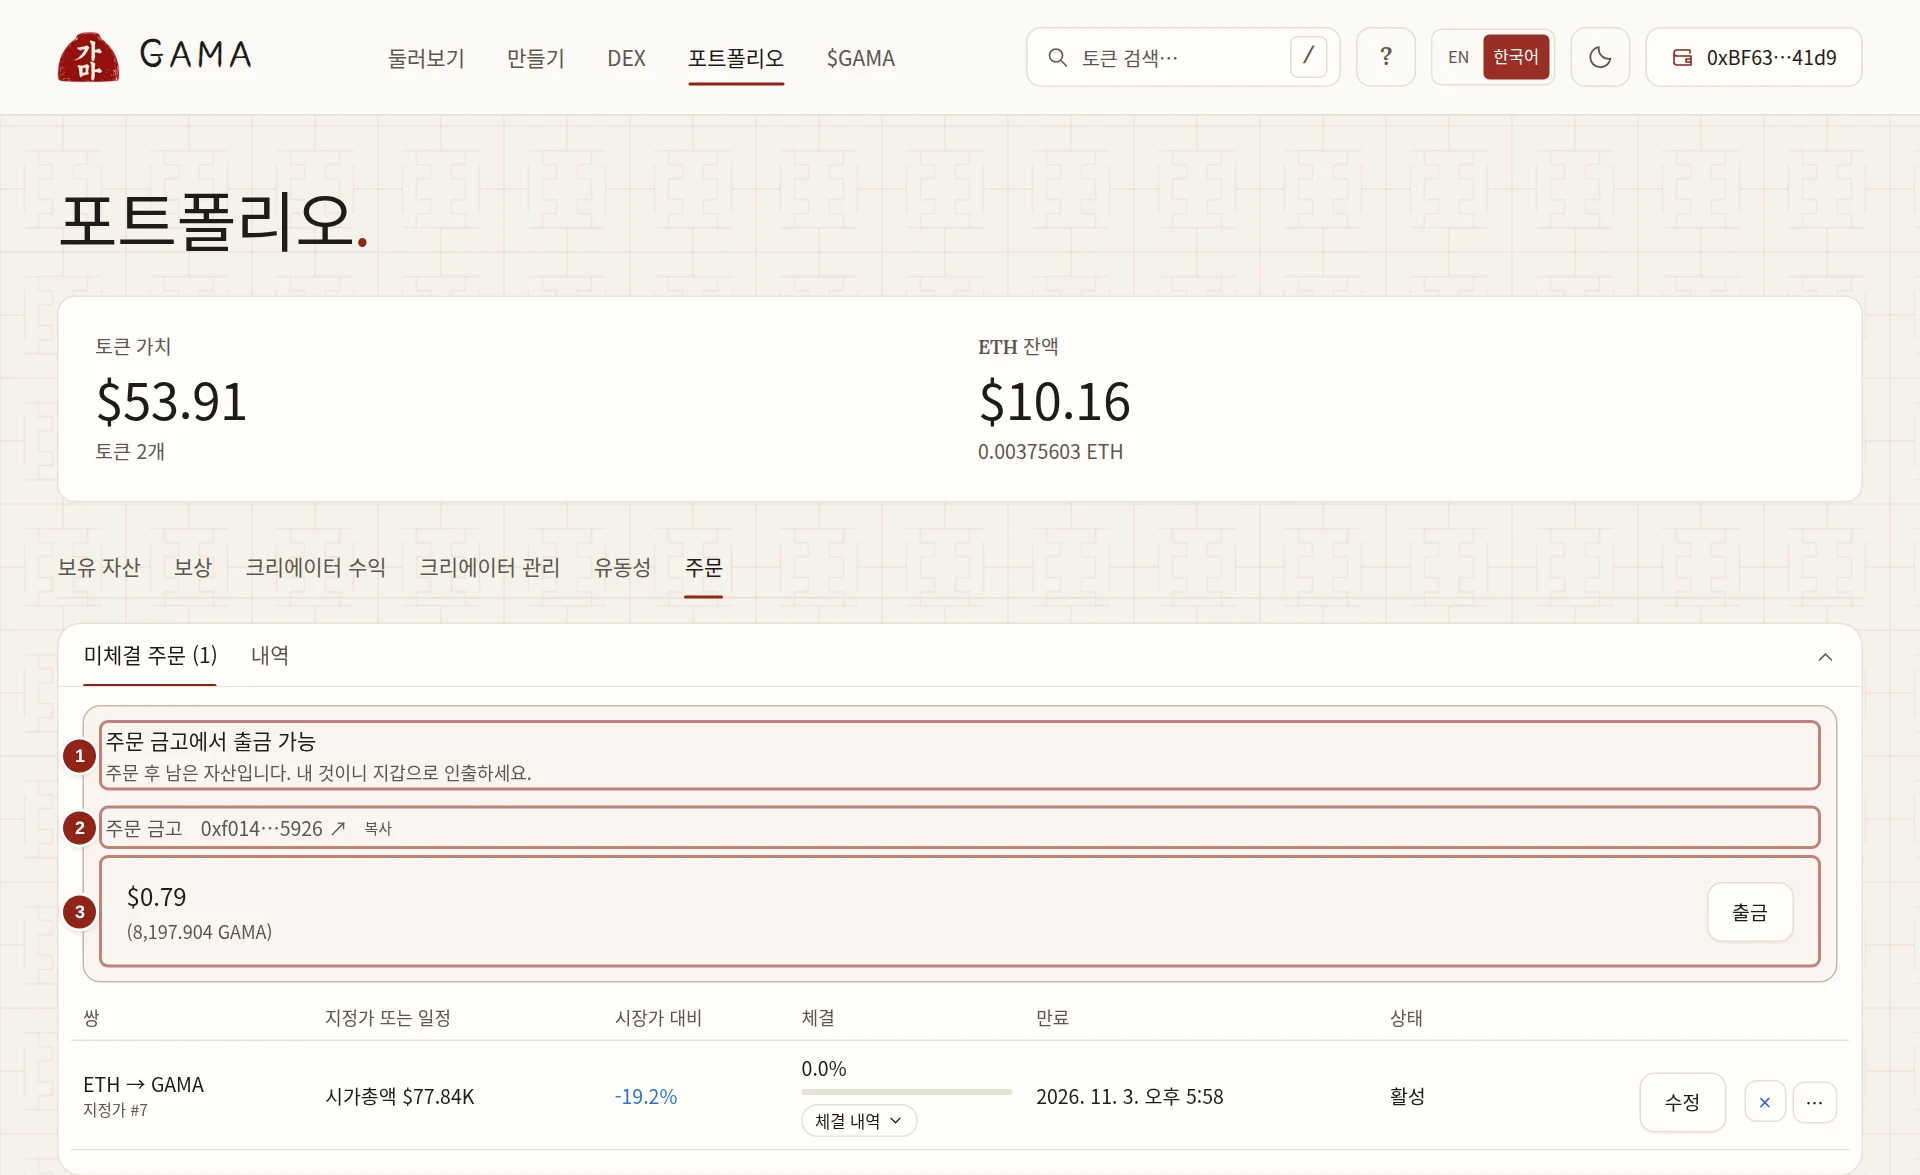This screenshot has height=1175, width=1920.
Task: Click the GAMA red seal logo
Action: pyautogui.click(x=88, y=56)
